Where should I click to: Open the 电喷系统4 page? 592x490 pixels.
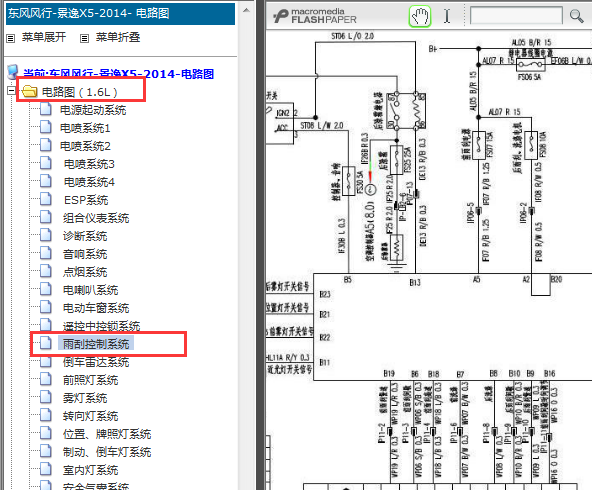[89, 182]
